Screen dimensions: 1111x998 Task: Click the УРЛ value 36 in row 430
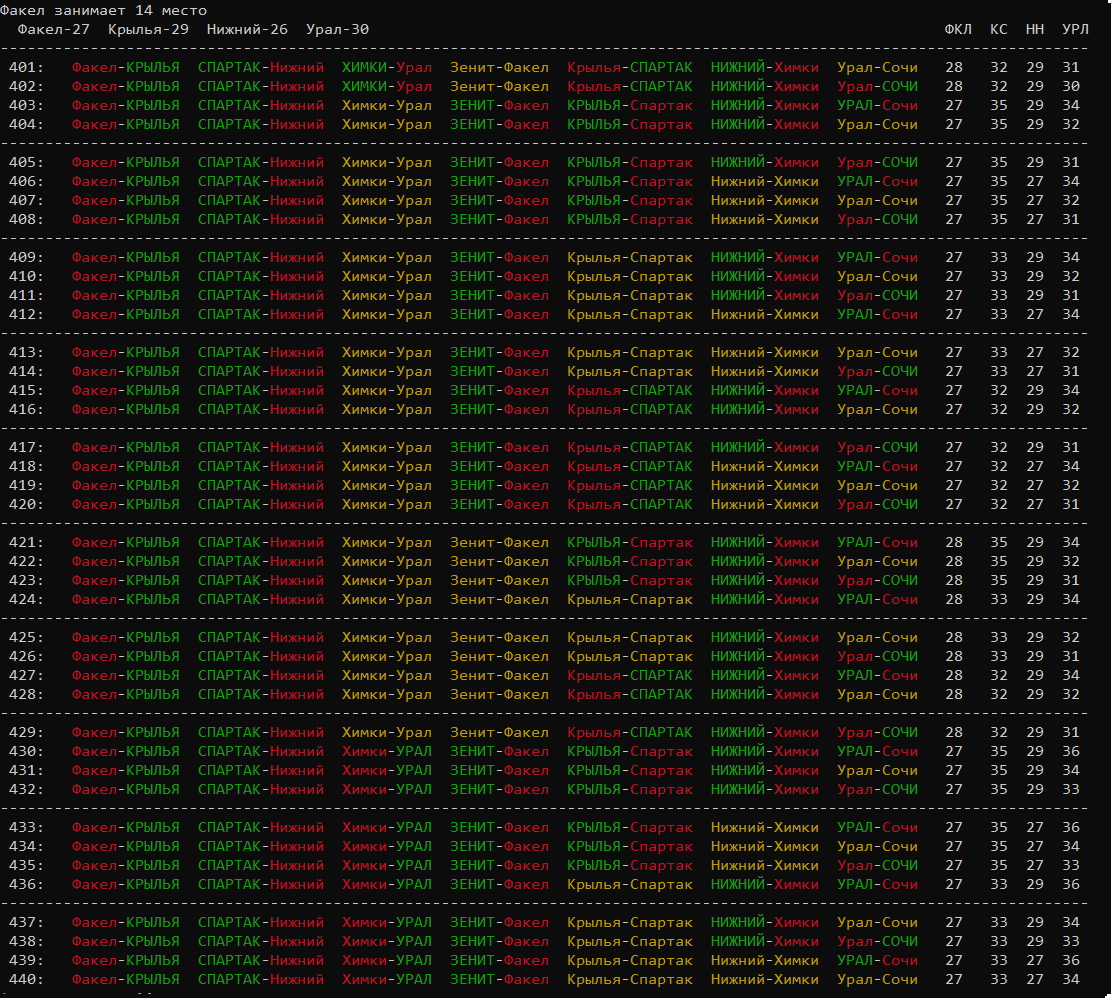(x=1071, y=752)
